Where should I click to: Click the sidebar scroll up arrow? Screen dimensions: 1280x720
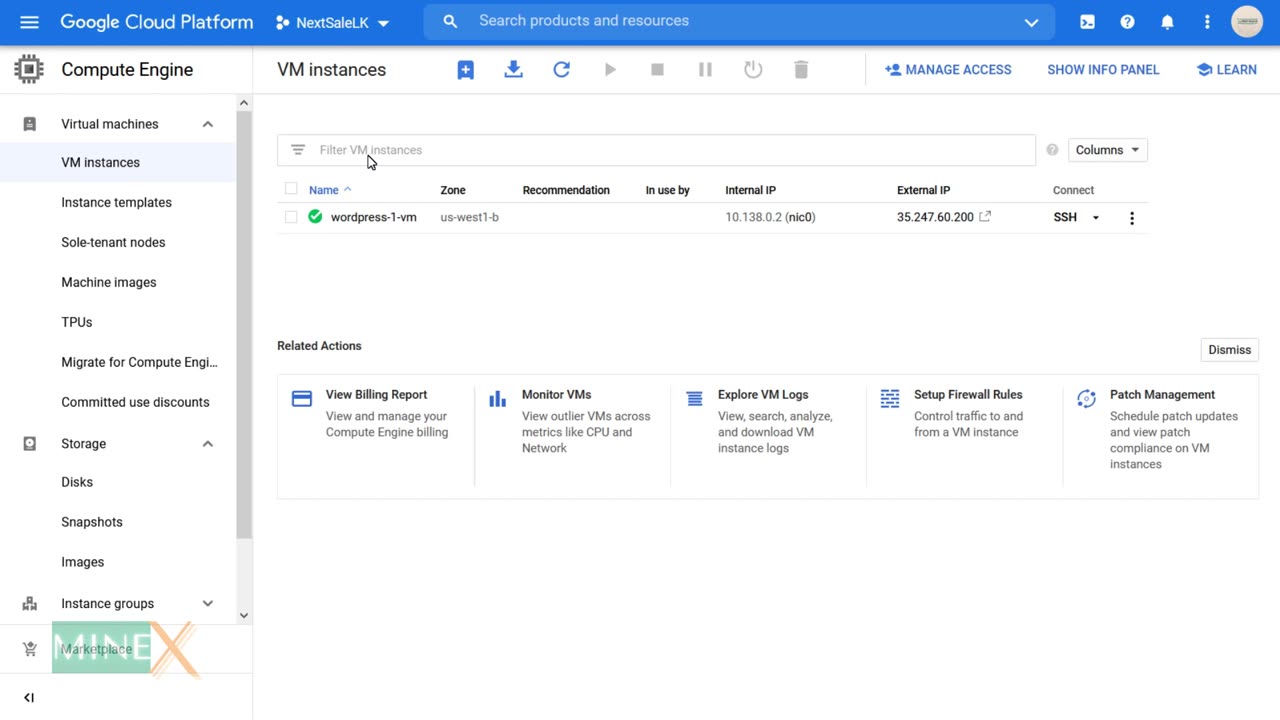tap(244, 103)
